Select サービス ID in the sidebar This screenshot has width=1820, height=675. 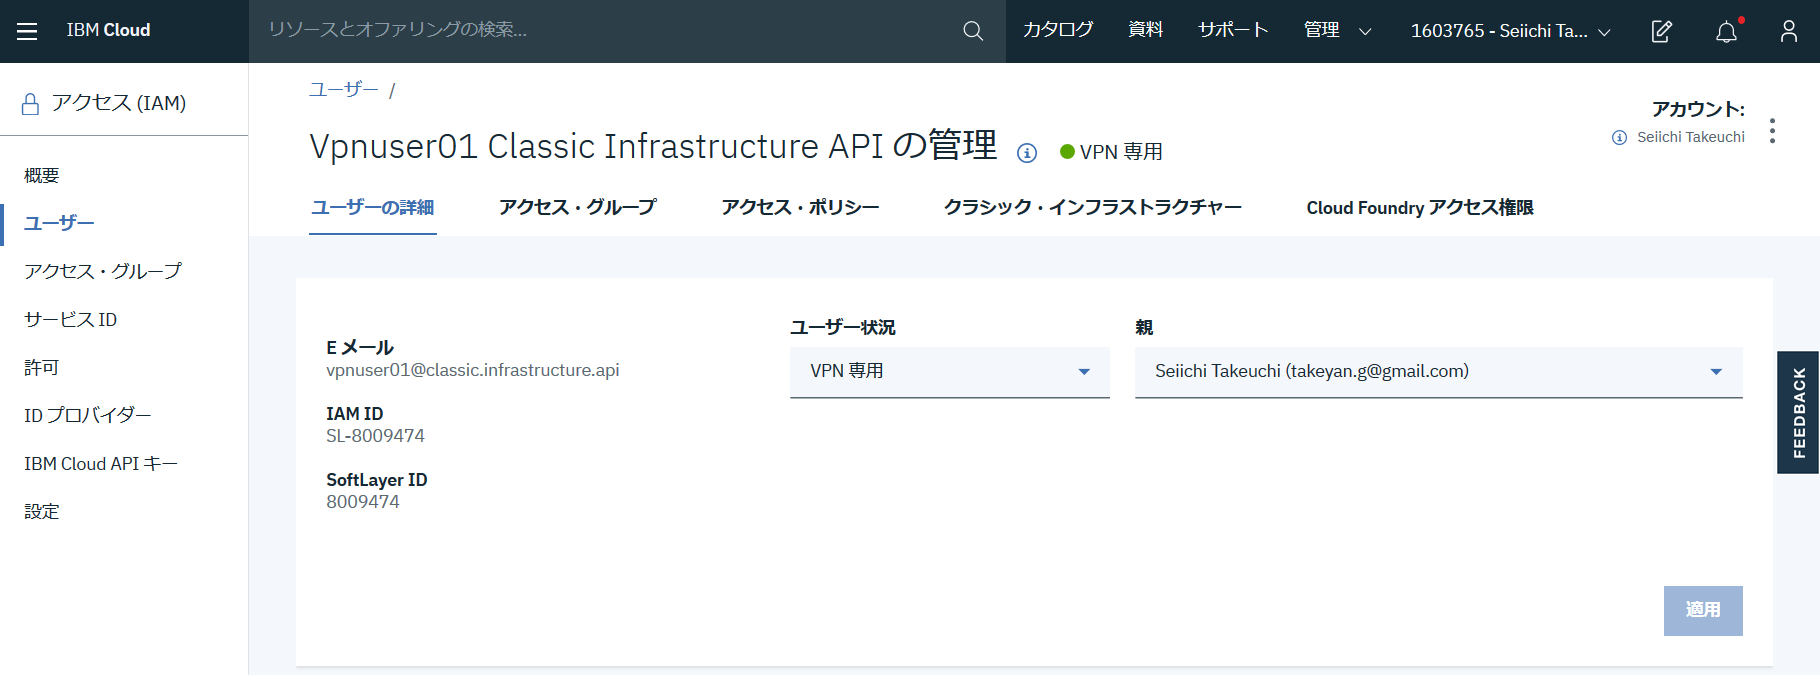pyautogui.click(x=71, y=320)
